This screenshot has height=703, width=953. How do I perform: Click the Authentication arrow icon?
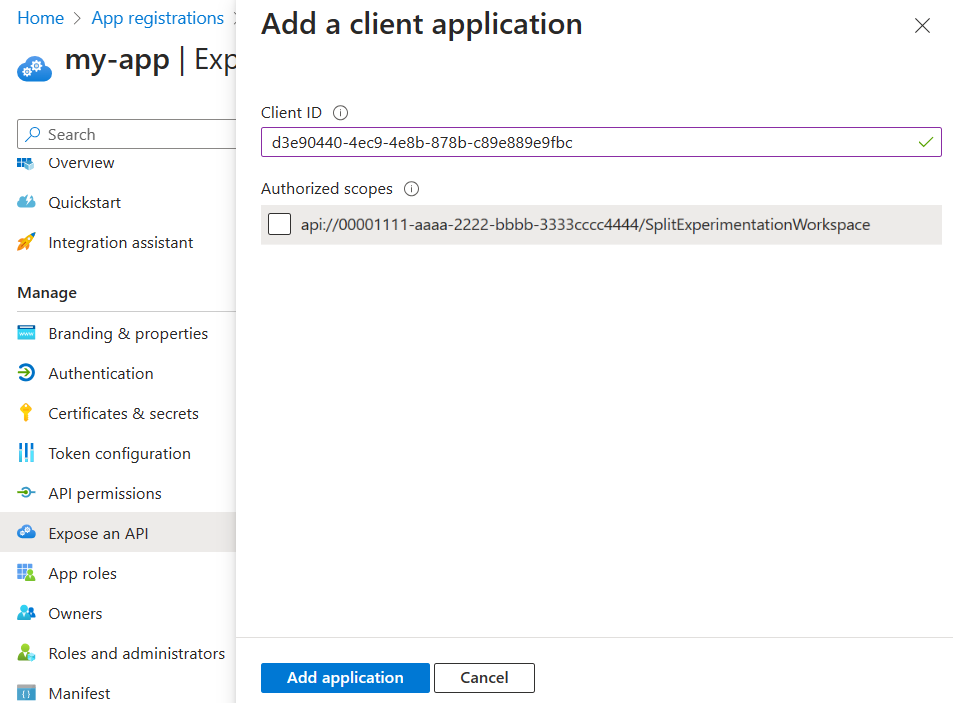click(x=26, y=373)
